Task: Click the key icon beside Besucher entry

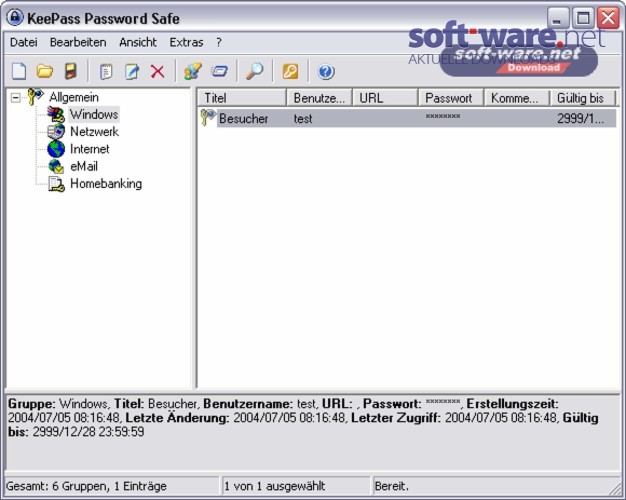Action: coord(208,118)
